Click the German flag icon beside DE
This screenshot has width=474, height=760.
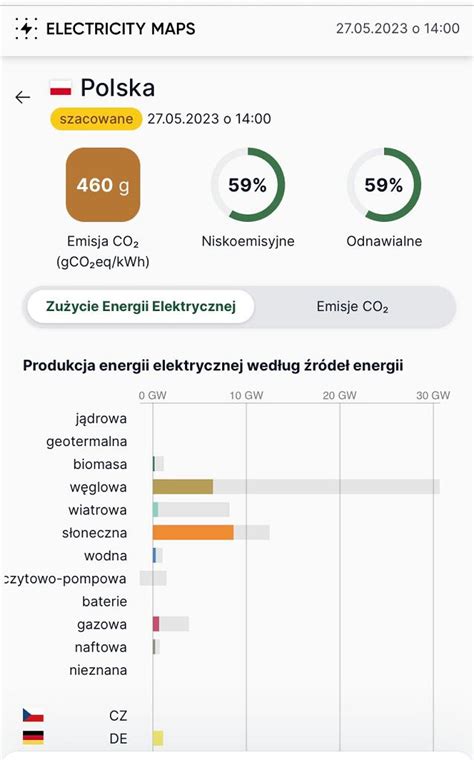(x=33, y=737)
